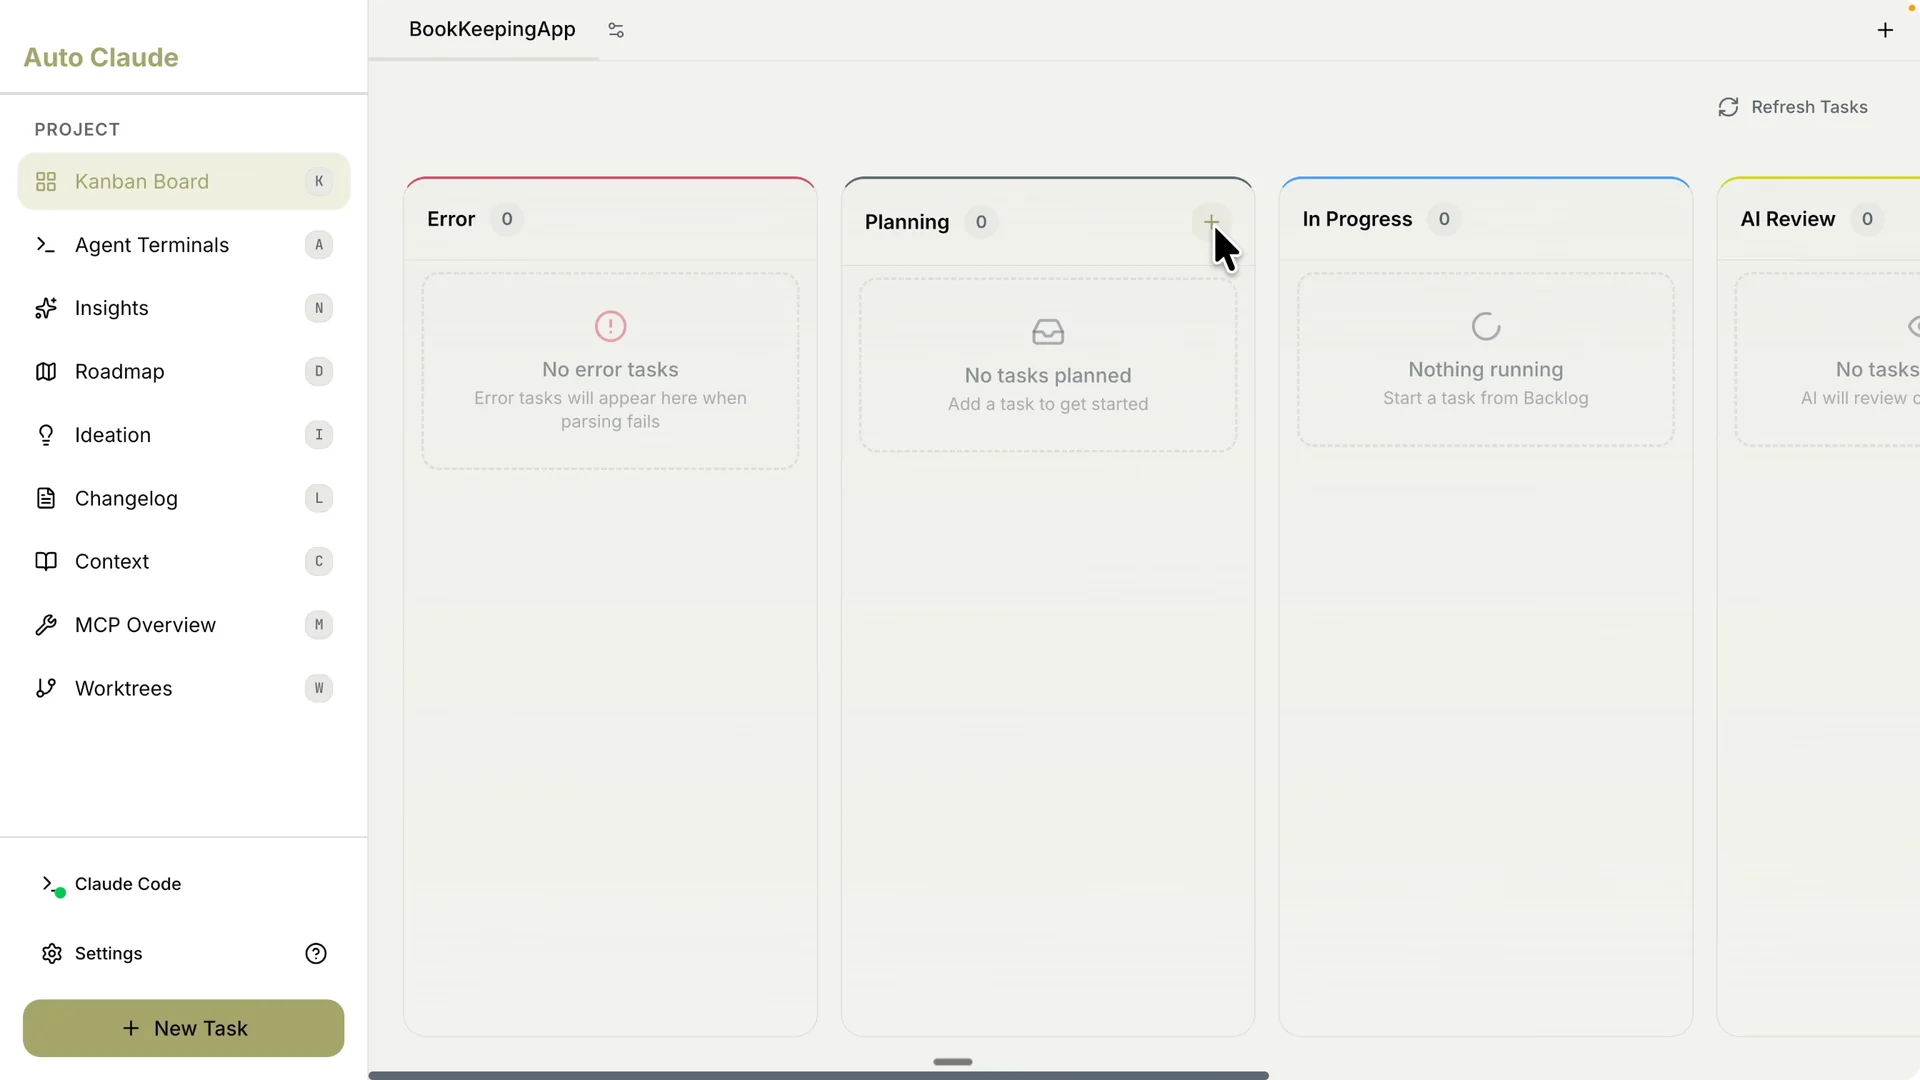Click the Worktrees branch icon
Screen dimensions: 1920x1080
46,688
